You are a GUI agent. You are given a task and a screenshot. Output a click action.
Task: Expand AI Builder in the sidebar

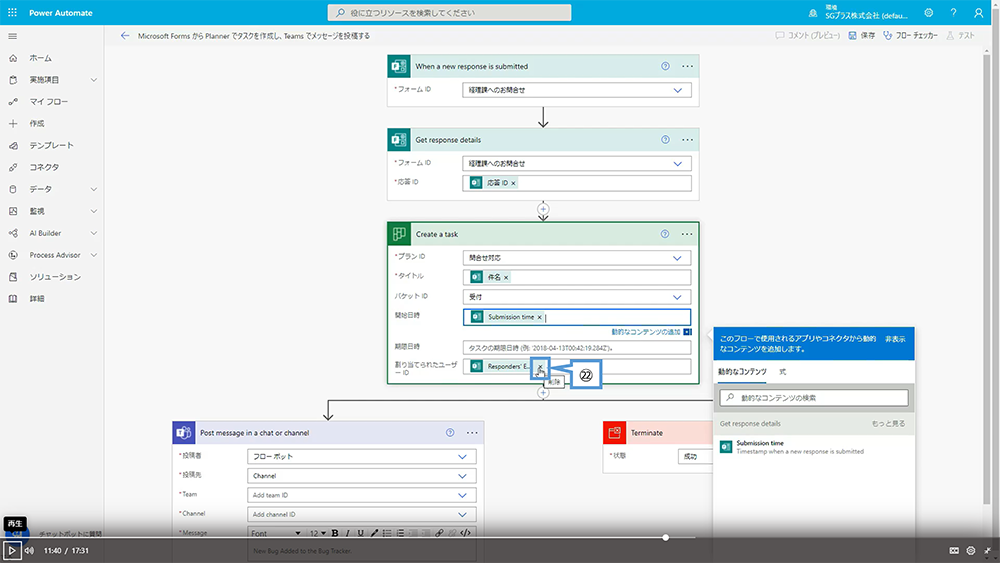94,233
